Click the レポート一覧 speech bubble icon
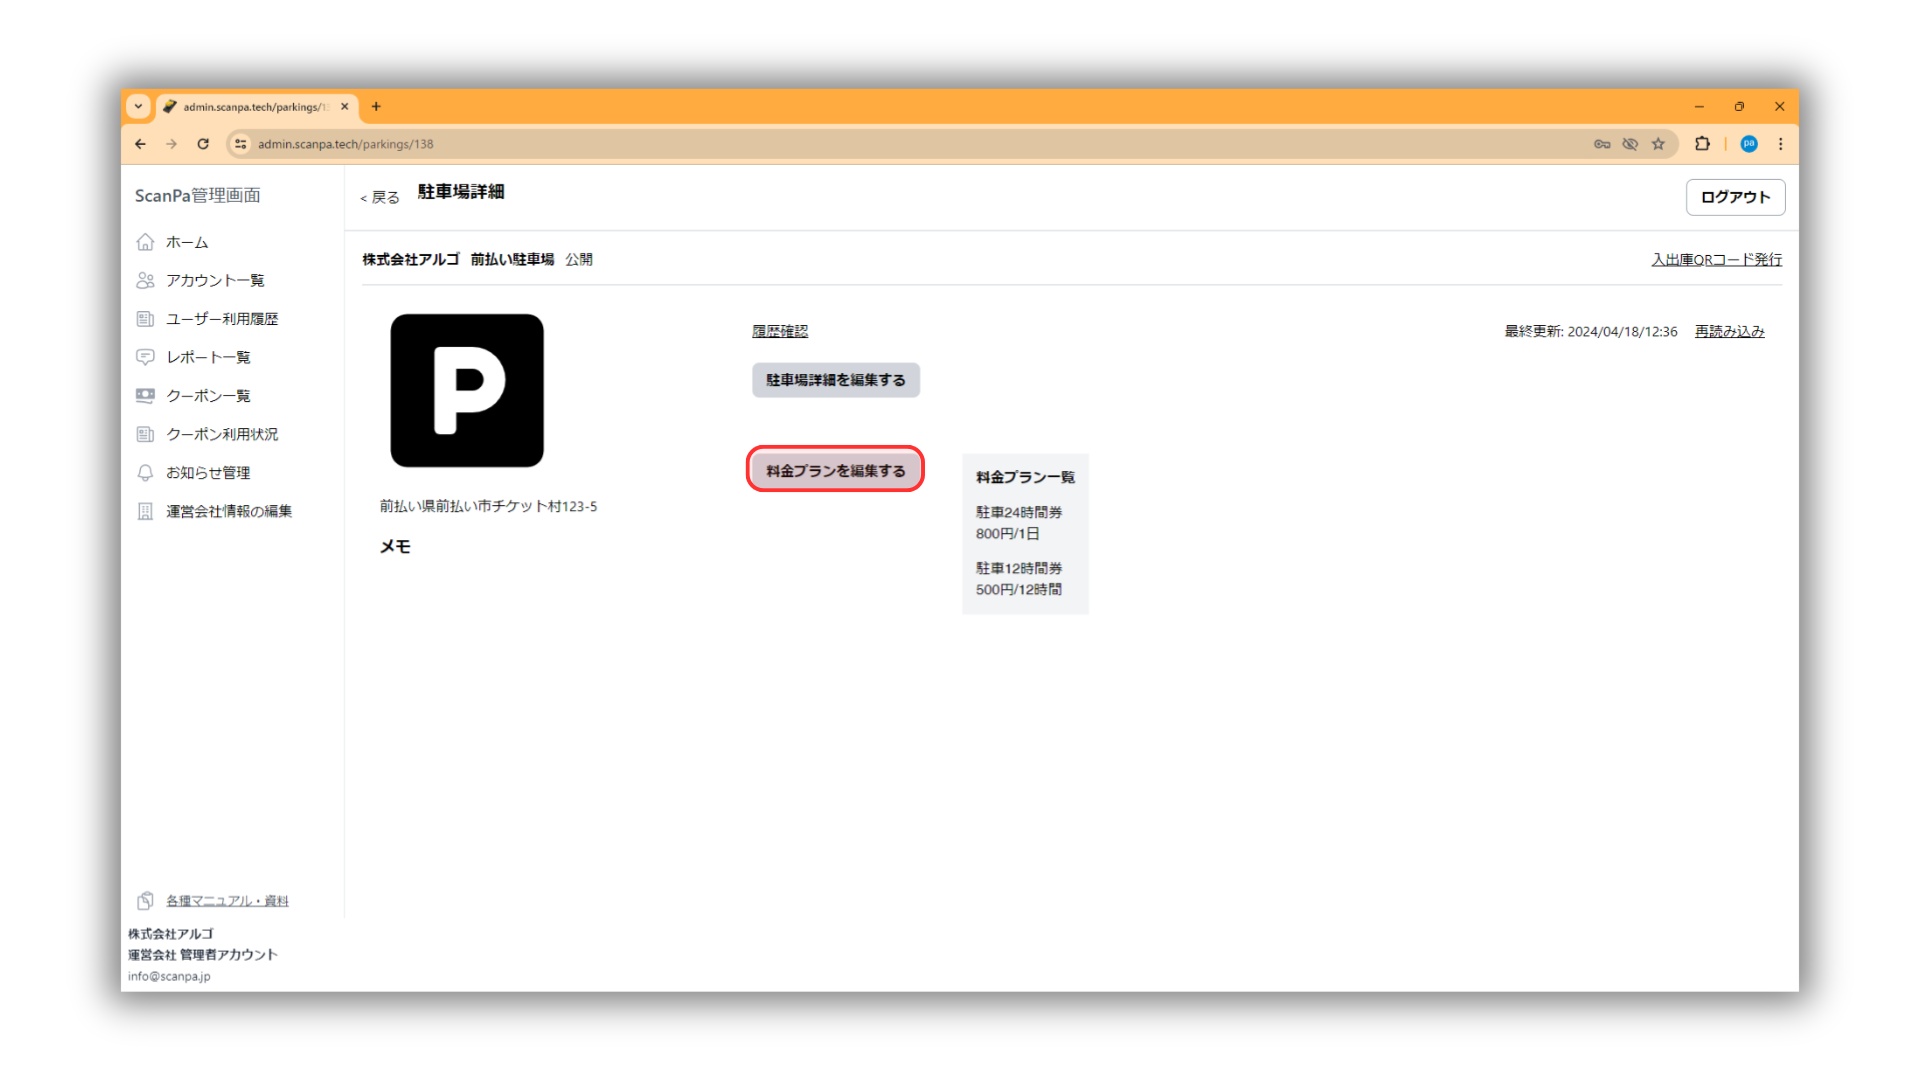This screenshot has height=1080, width=1920. 145,357
